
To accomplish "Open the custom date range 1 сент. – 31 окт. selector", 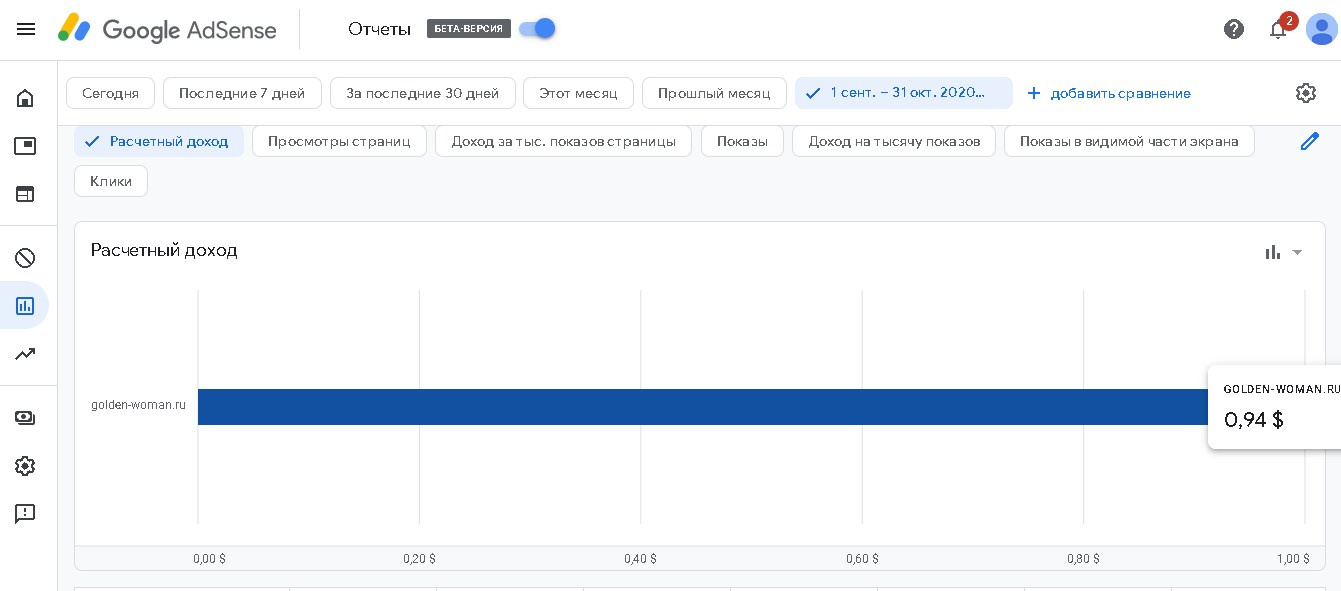I will coord(904,93).
